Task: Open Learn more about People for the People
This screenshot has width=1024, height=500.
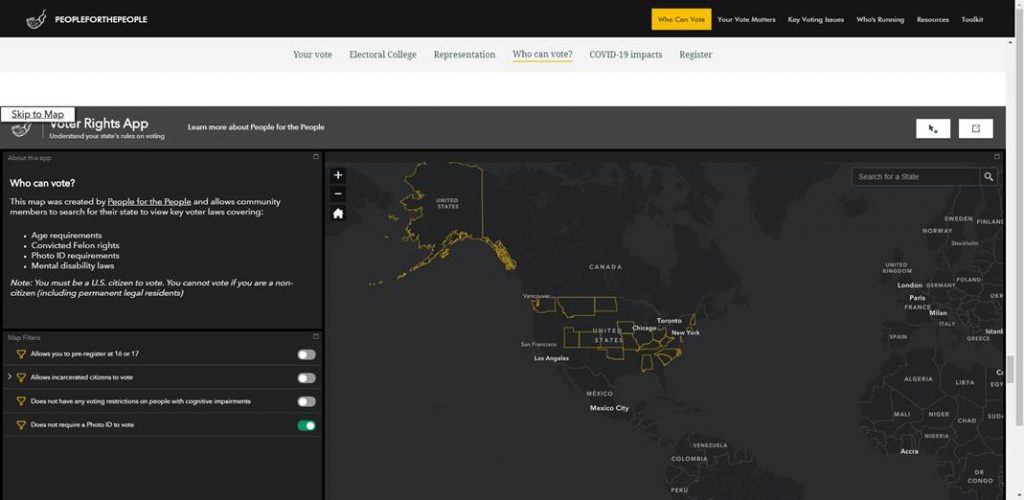Action: [256, 127]
